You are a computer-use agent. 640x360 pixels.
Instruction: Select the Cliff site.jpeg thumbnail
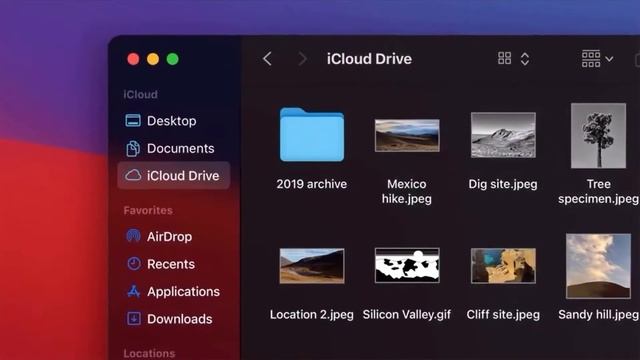503,265
